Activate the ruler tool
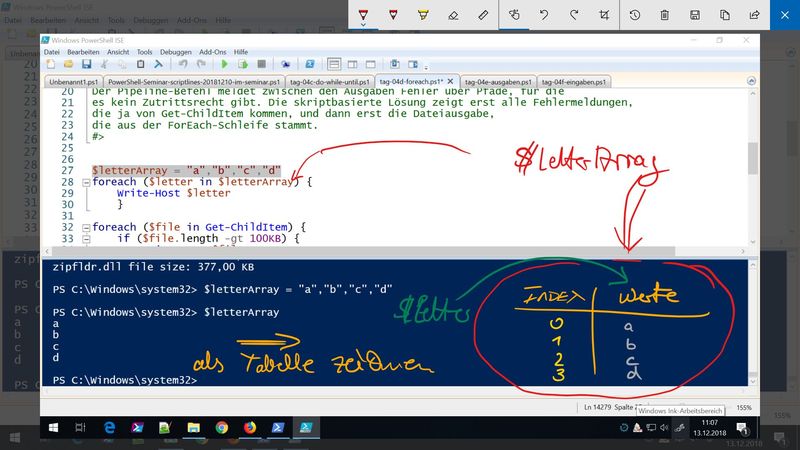This screenshot has width=800, height=450. coord(483,15)
